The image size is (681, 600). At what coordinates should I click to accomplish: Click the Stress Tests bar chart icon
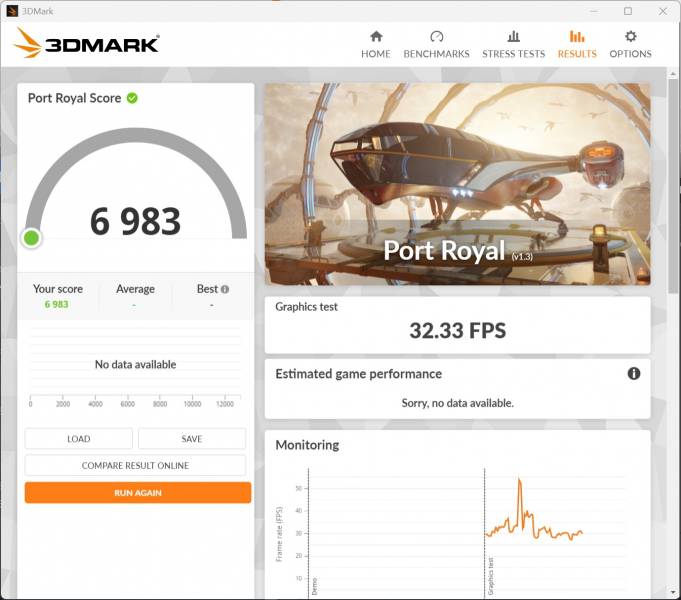click(x=513, y=36)
